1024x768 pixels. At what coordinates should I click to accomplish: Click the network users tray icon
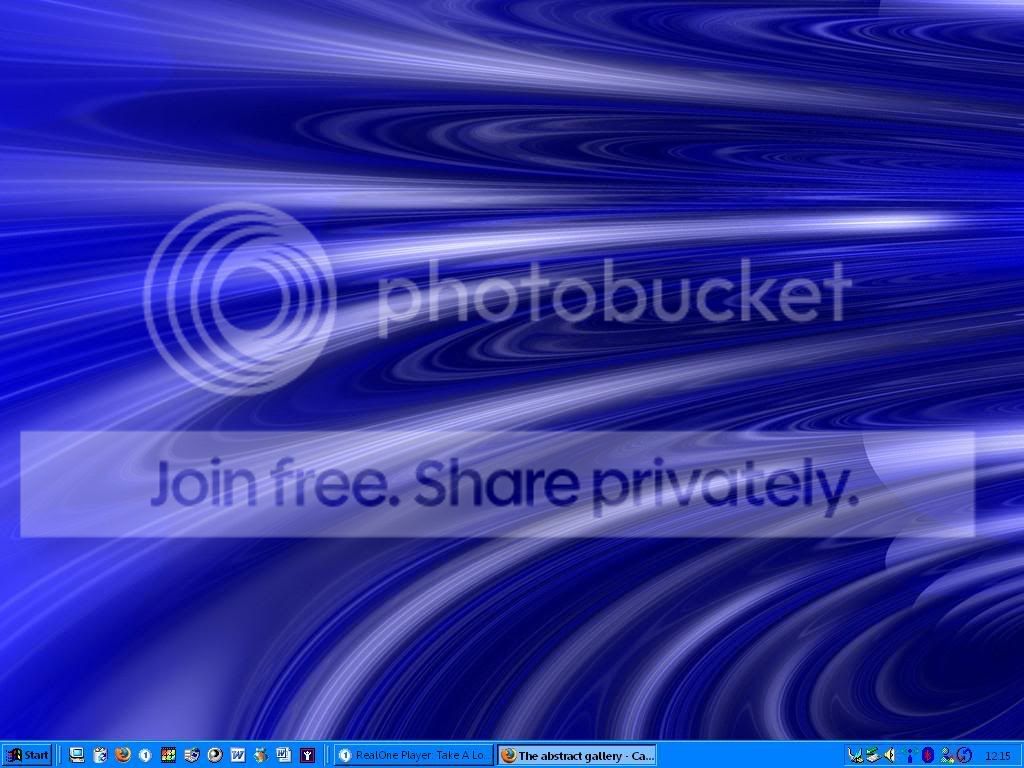click(x=947, y=756)
